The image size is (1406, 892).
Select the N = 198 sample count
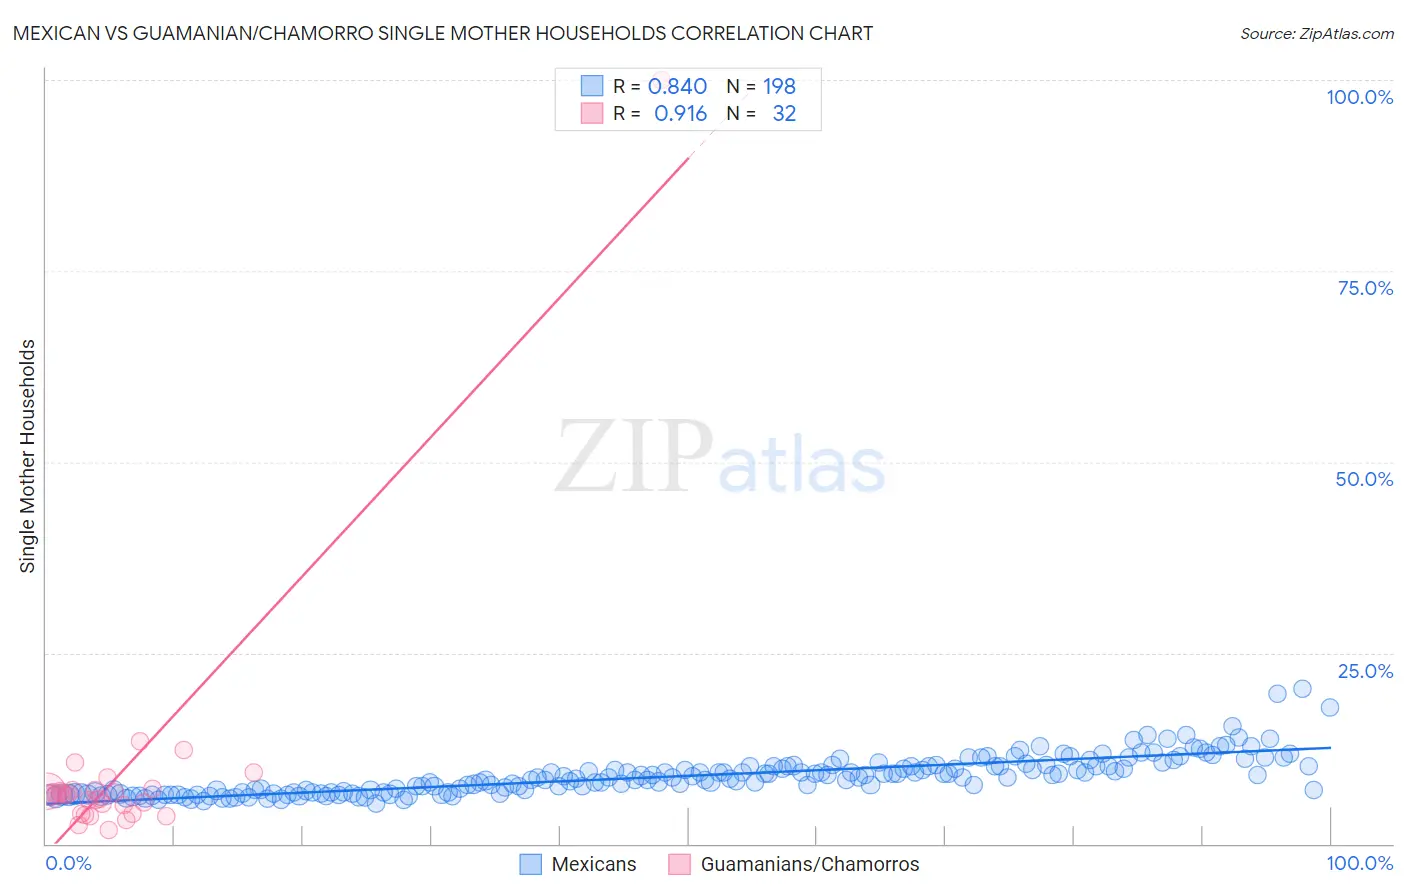click(x=761, y=86)
